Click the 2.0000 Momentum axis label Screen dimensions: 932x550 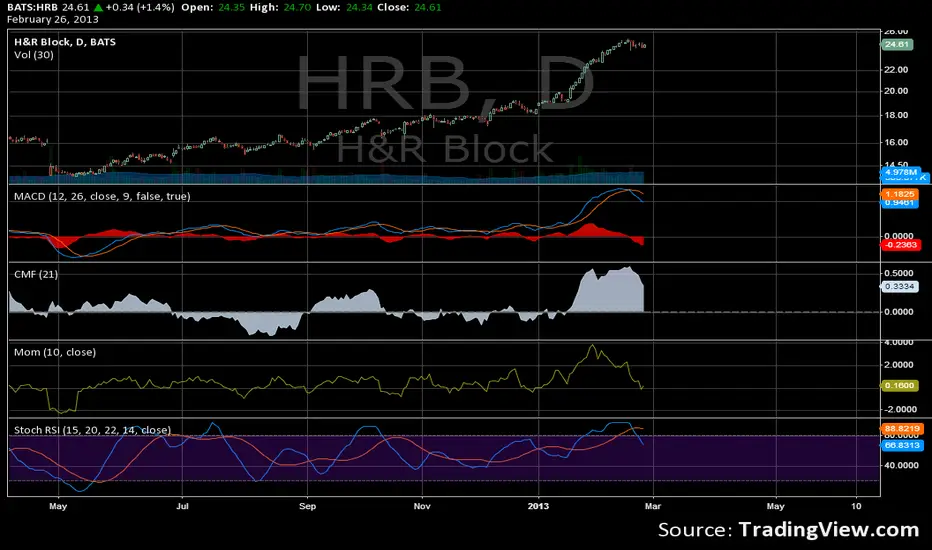tap(900, 365)
